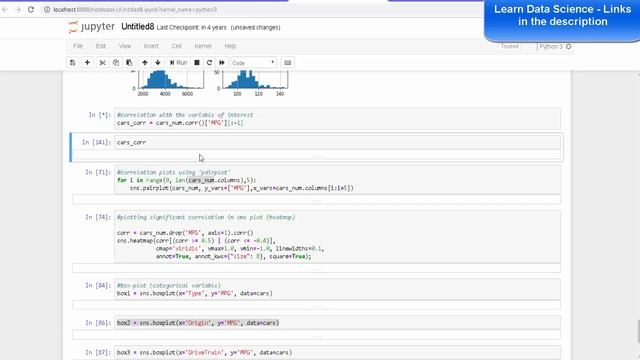Click the cars_corr input cell
Viewport: 640px width, 360px height.
[338, 142]
